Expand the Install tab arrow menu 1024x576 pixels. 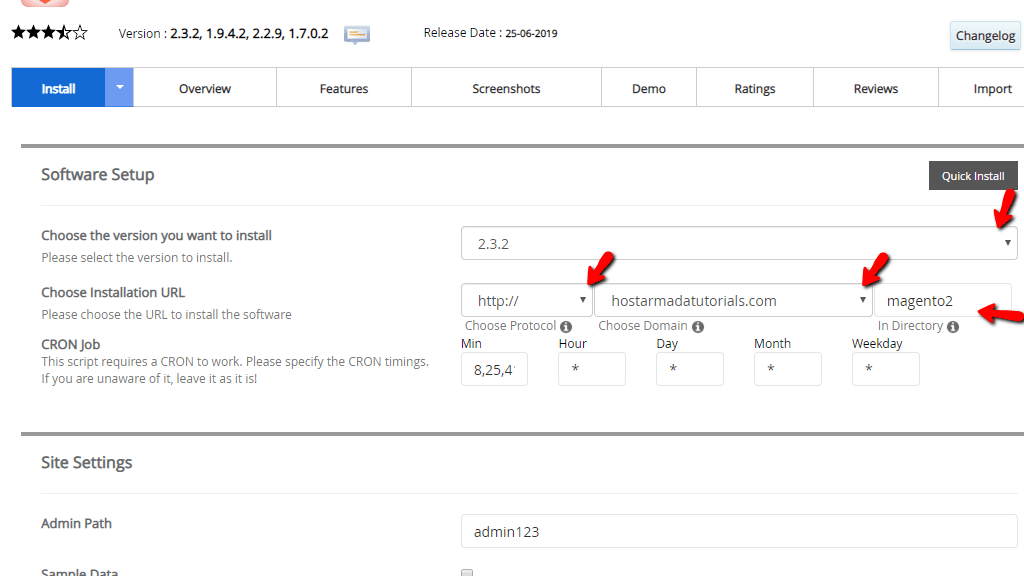[x=119, y=88]
